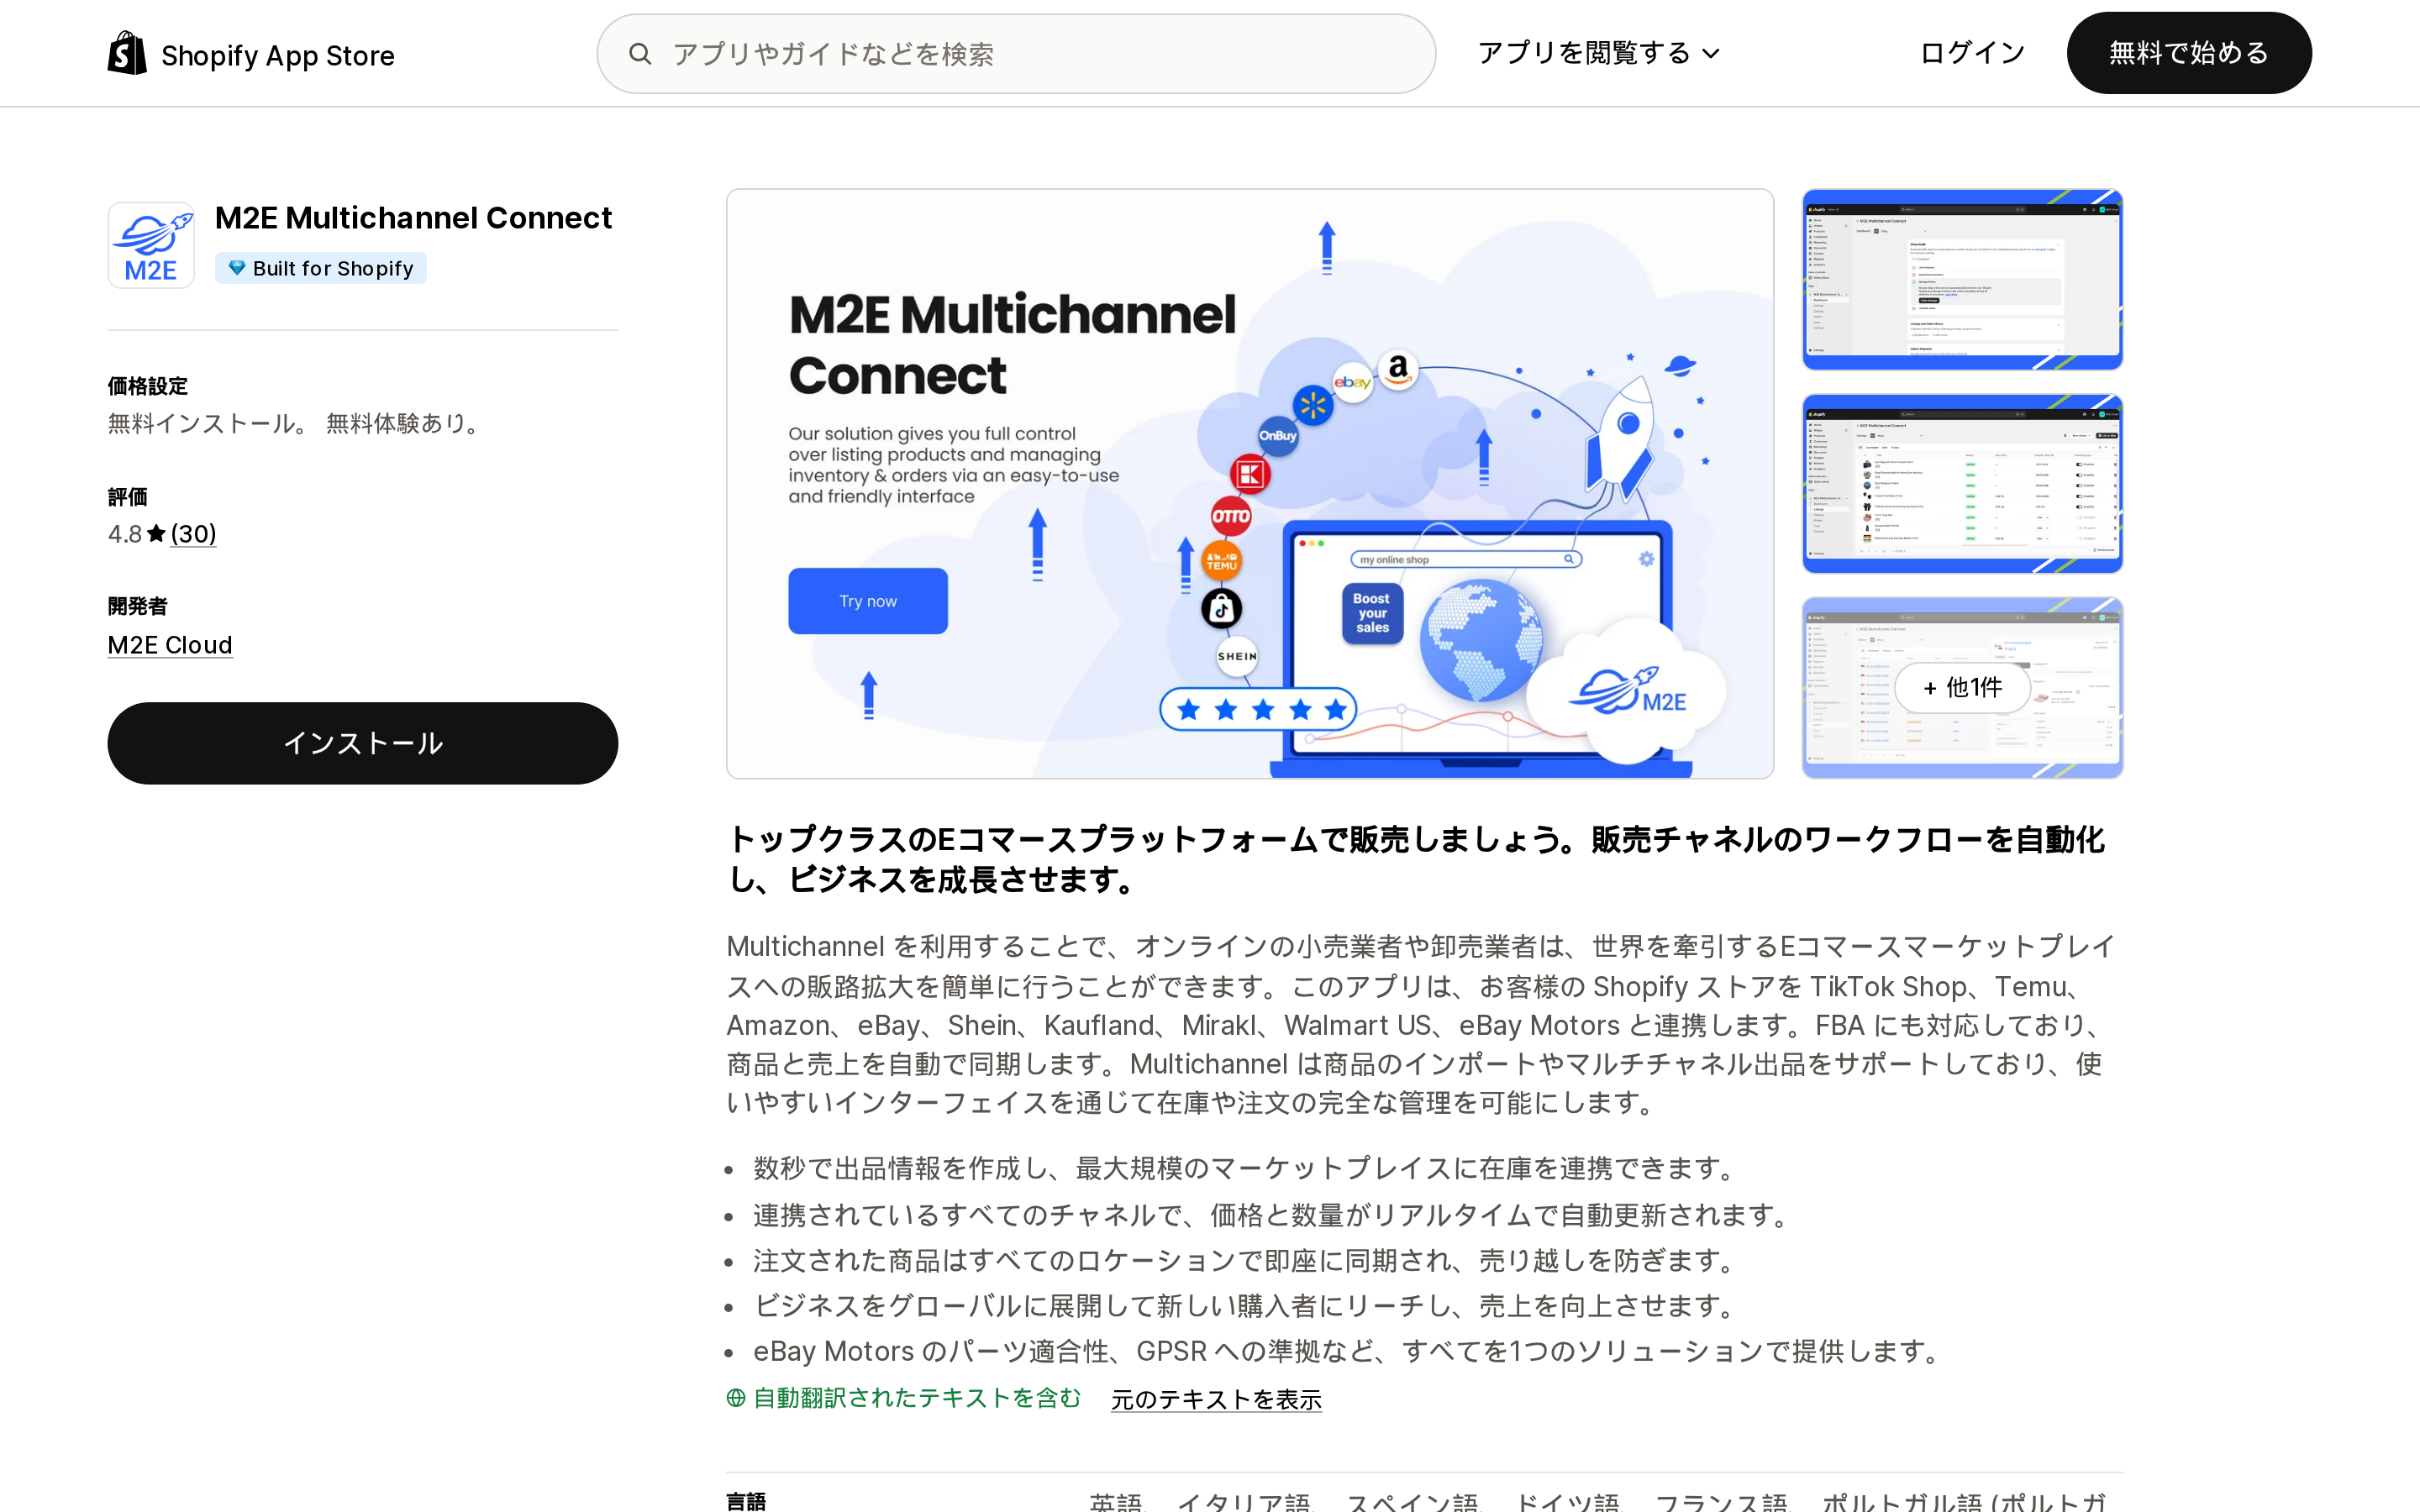This screenshot has width=2420, height=1512.
Task: Click the search magnifier icon
Action: point(640,54)
